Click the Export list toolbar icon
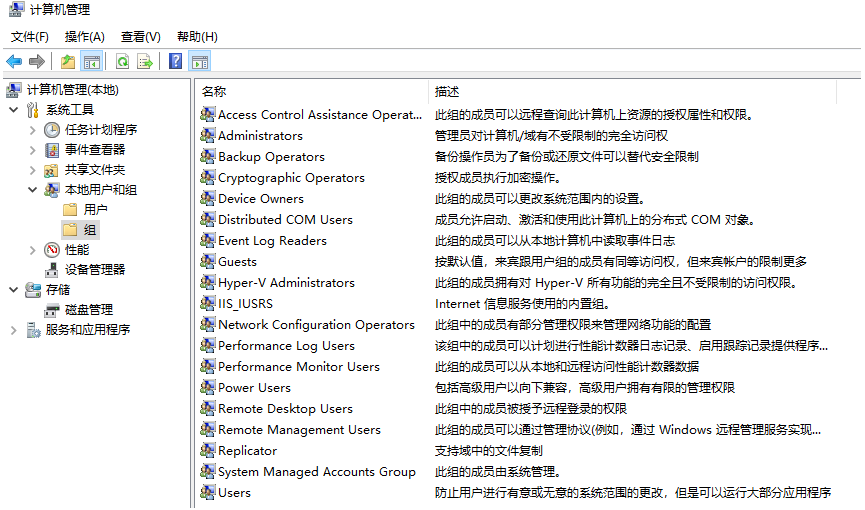The image size is (865, 510). [145, 61]
